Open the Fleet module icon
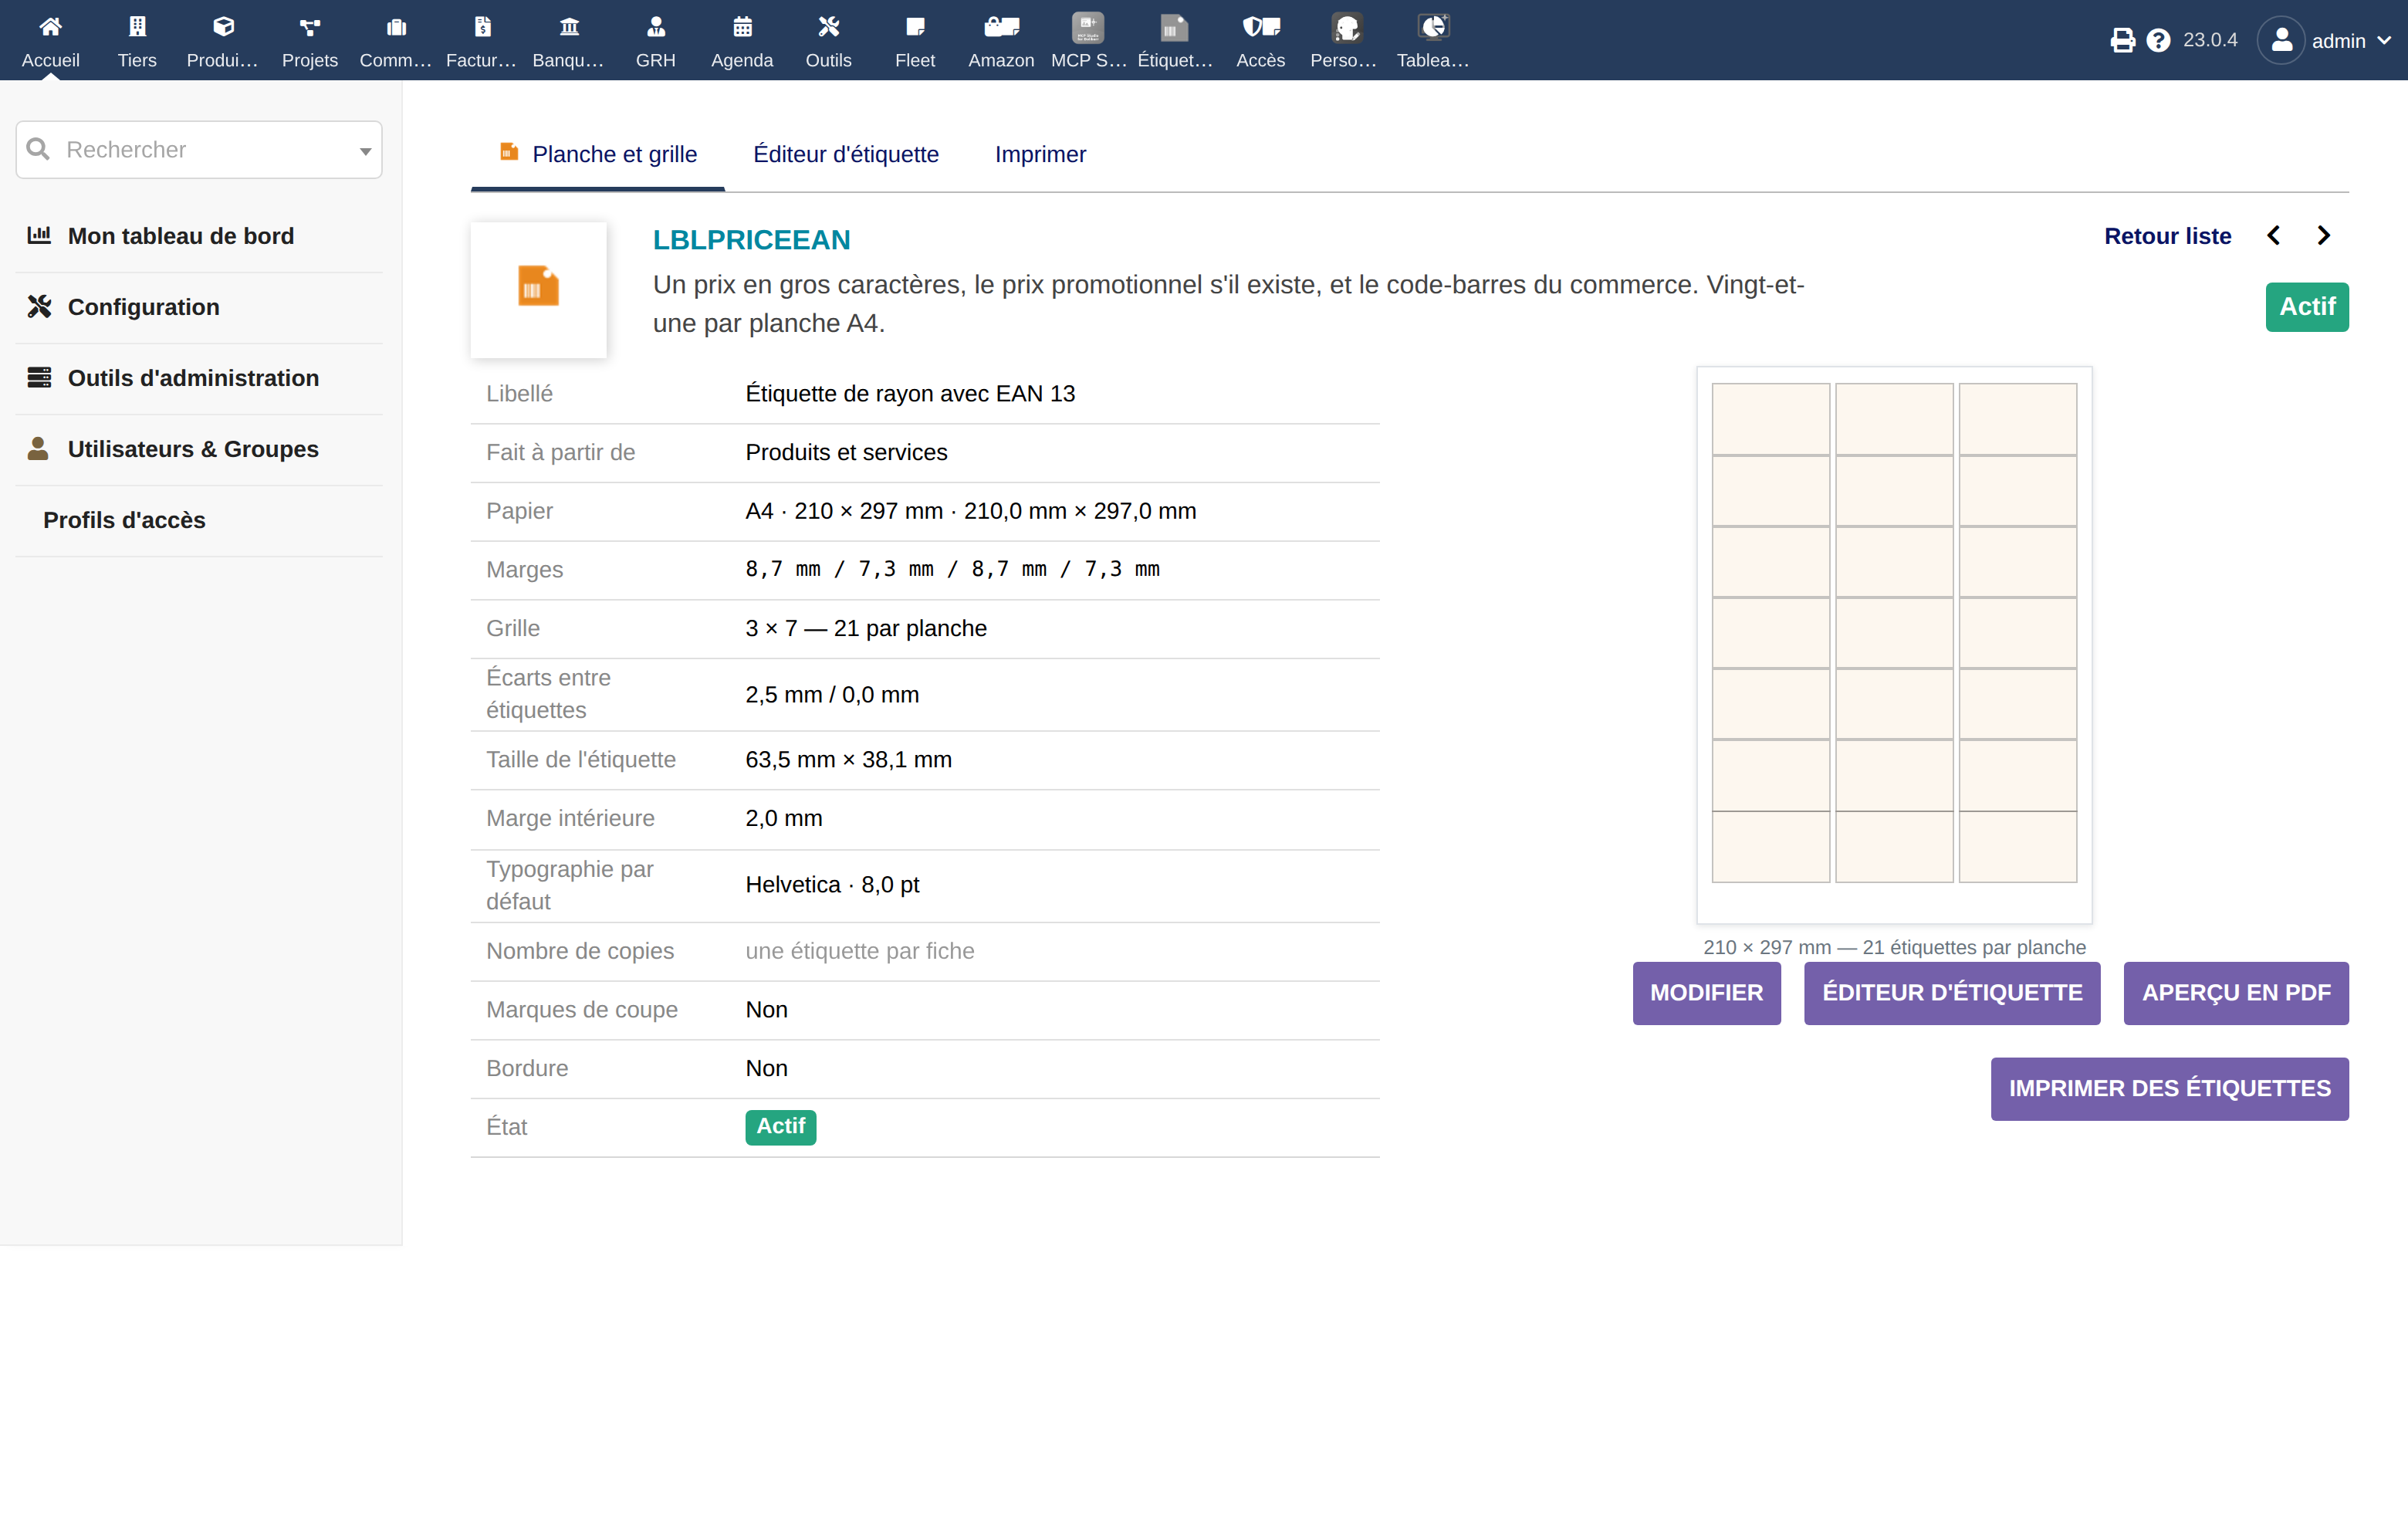The width and height of the screenshot is (2408, 1513). coord(914,27)
